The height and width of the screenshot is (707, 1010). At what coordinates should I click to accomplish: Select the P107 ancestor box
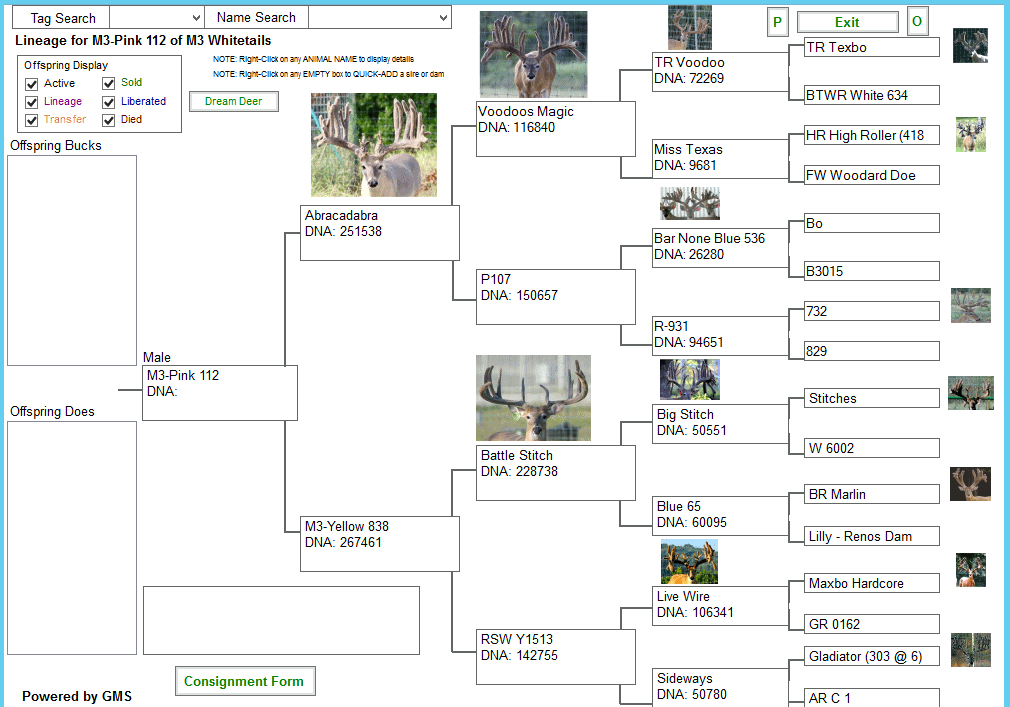click(555, 297)
